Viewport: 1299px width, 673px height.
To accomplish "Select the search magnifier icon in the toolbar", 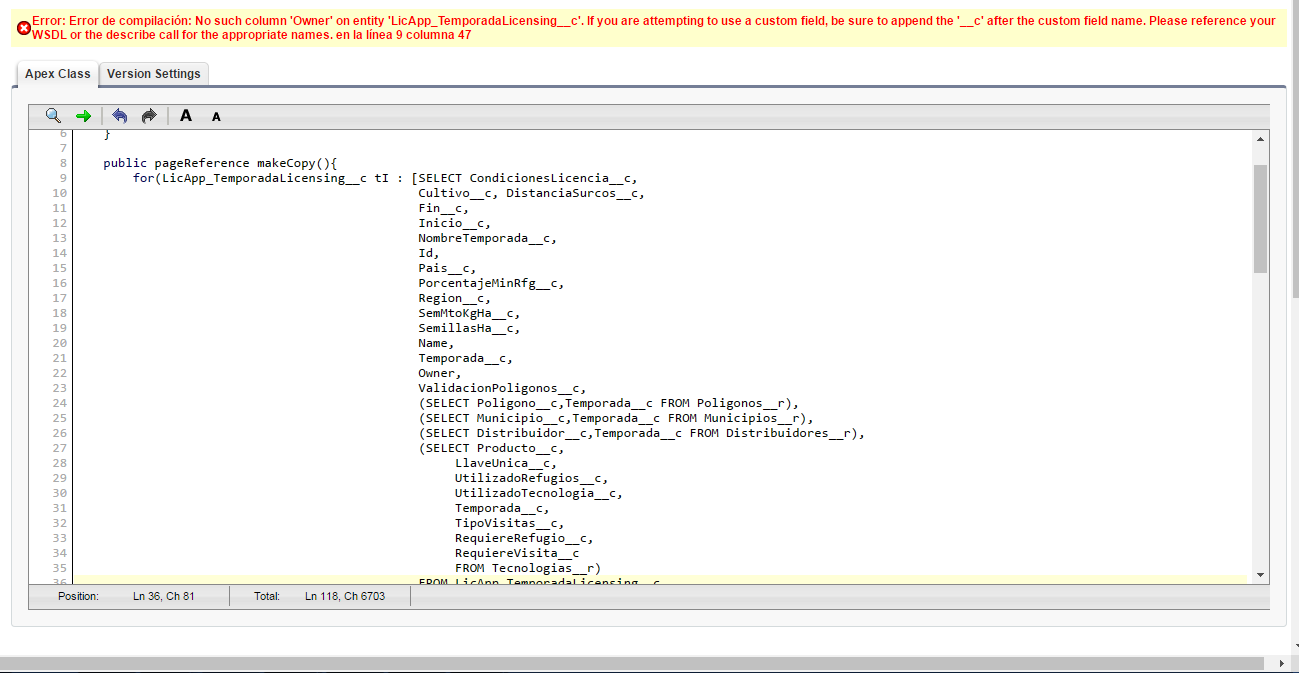I will tap(52, 115).
